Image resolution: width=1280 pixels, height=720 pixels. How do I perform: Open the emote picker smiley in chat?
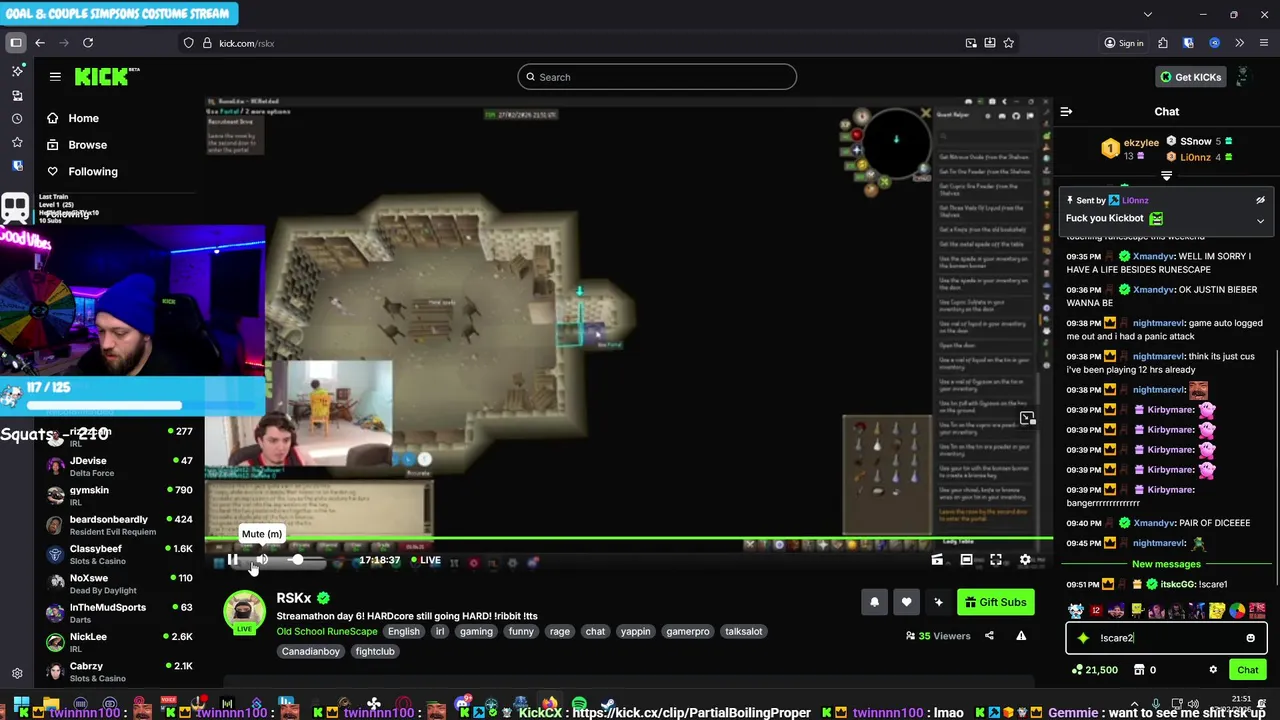coord(1250,638)
